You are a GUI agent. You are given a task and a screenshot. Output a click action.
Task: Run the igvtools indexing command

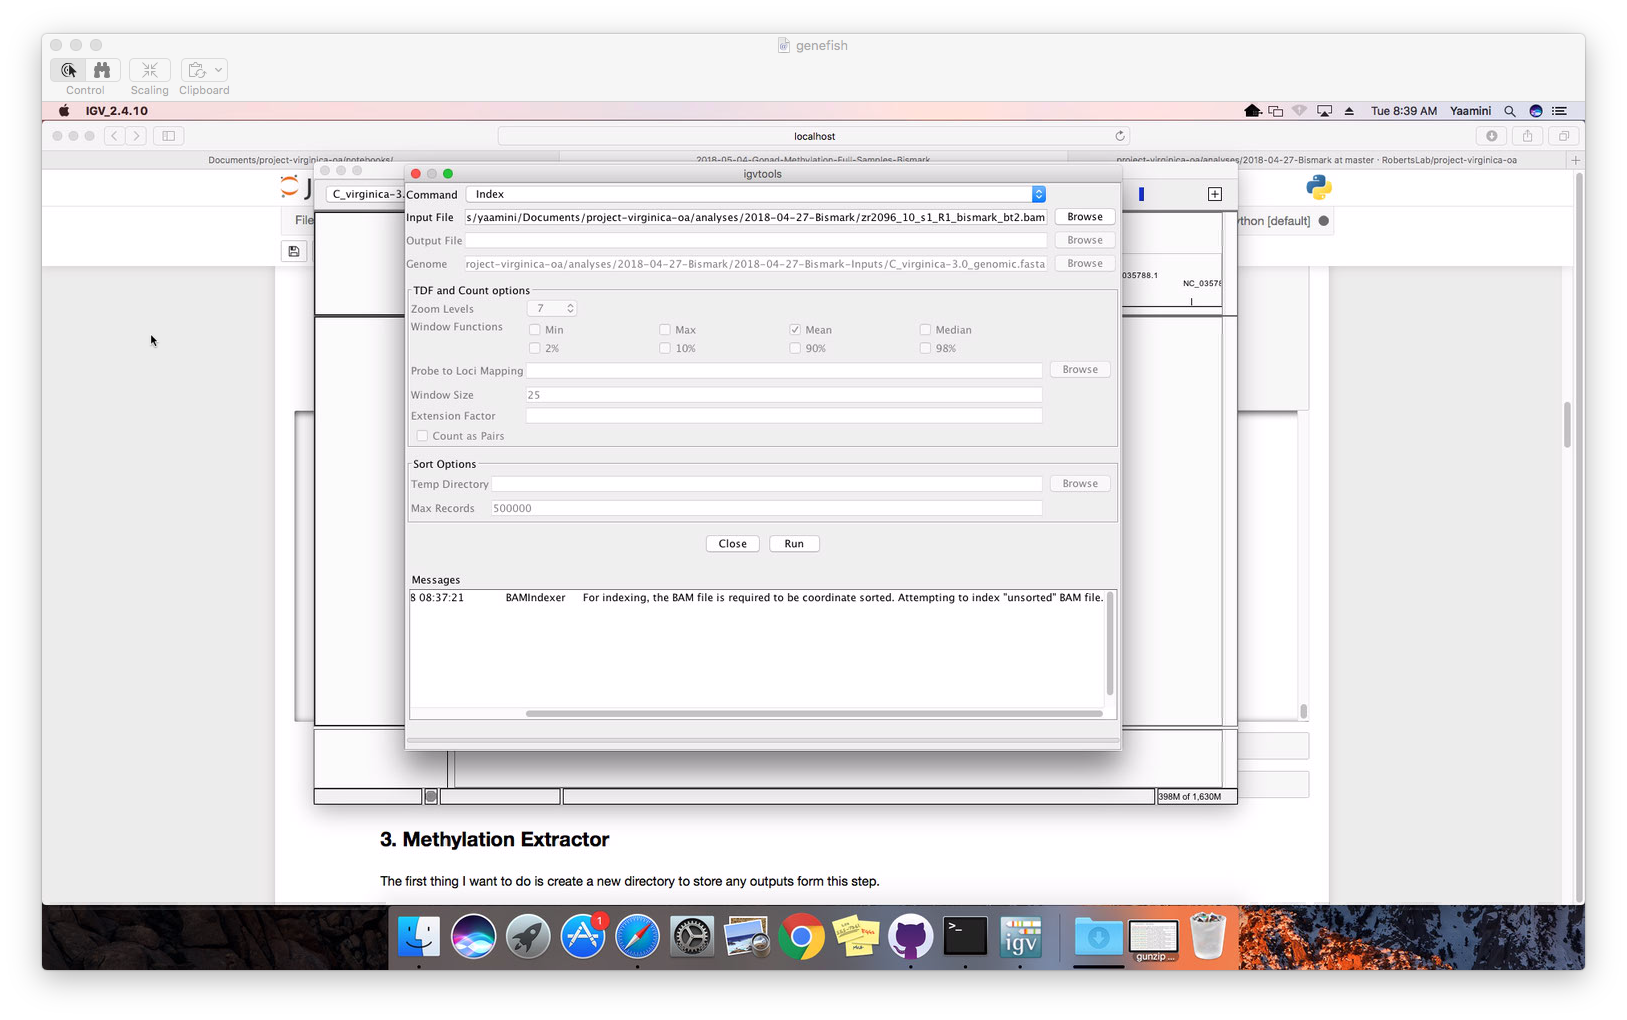[793, 543]
